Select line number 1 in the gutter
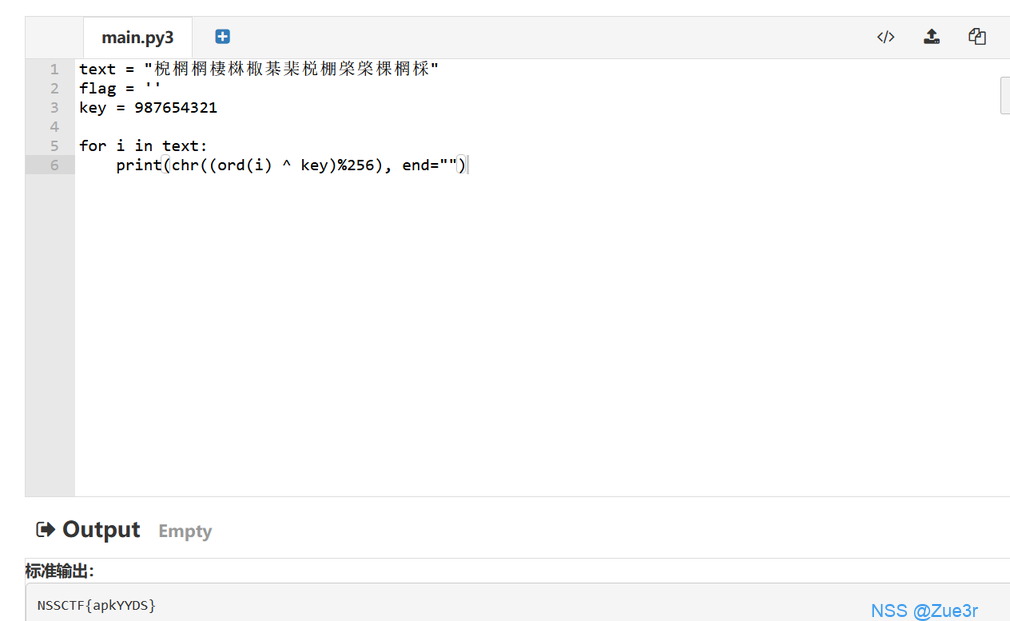This screenshot has width=1010, height=621. pyautogui.click(x=54, y=69)
